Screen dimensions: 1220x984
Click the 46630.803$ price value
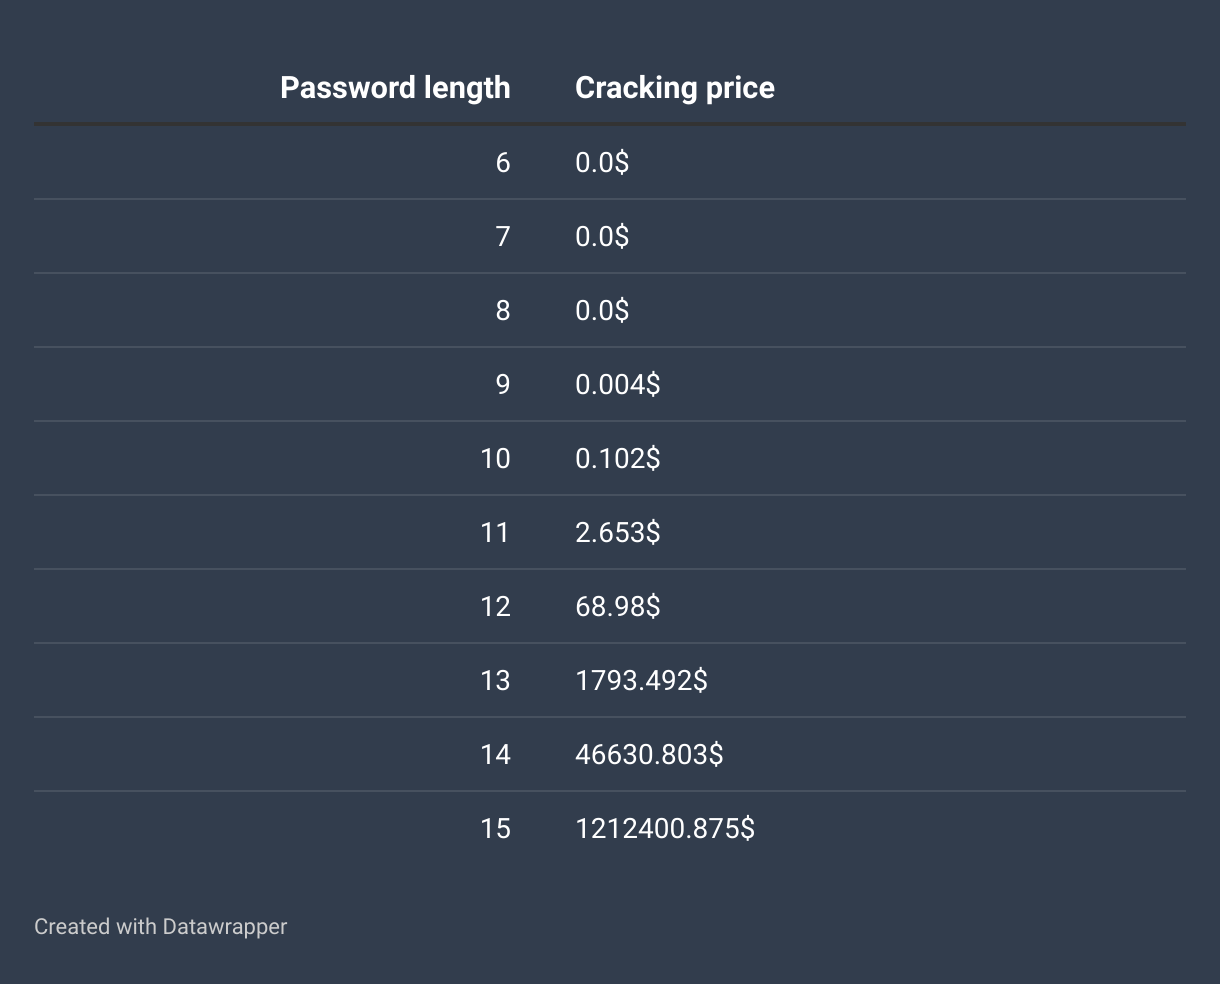pyautogui.click(x=649, y=755)
